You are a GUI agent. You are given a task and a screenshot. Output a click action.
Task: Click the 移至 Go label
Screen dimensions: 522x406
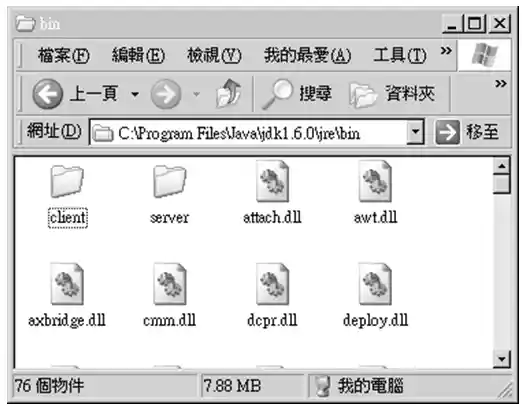[x=482, y=132]
